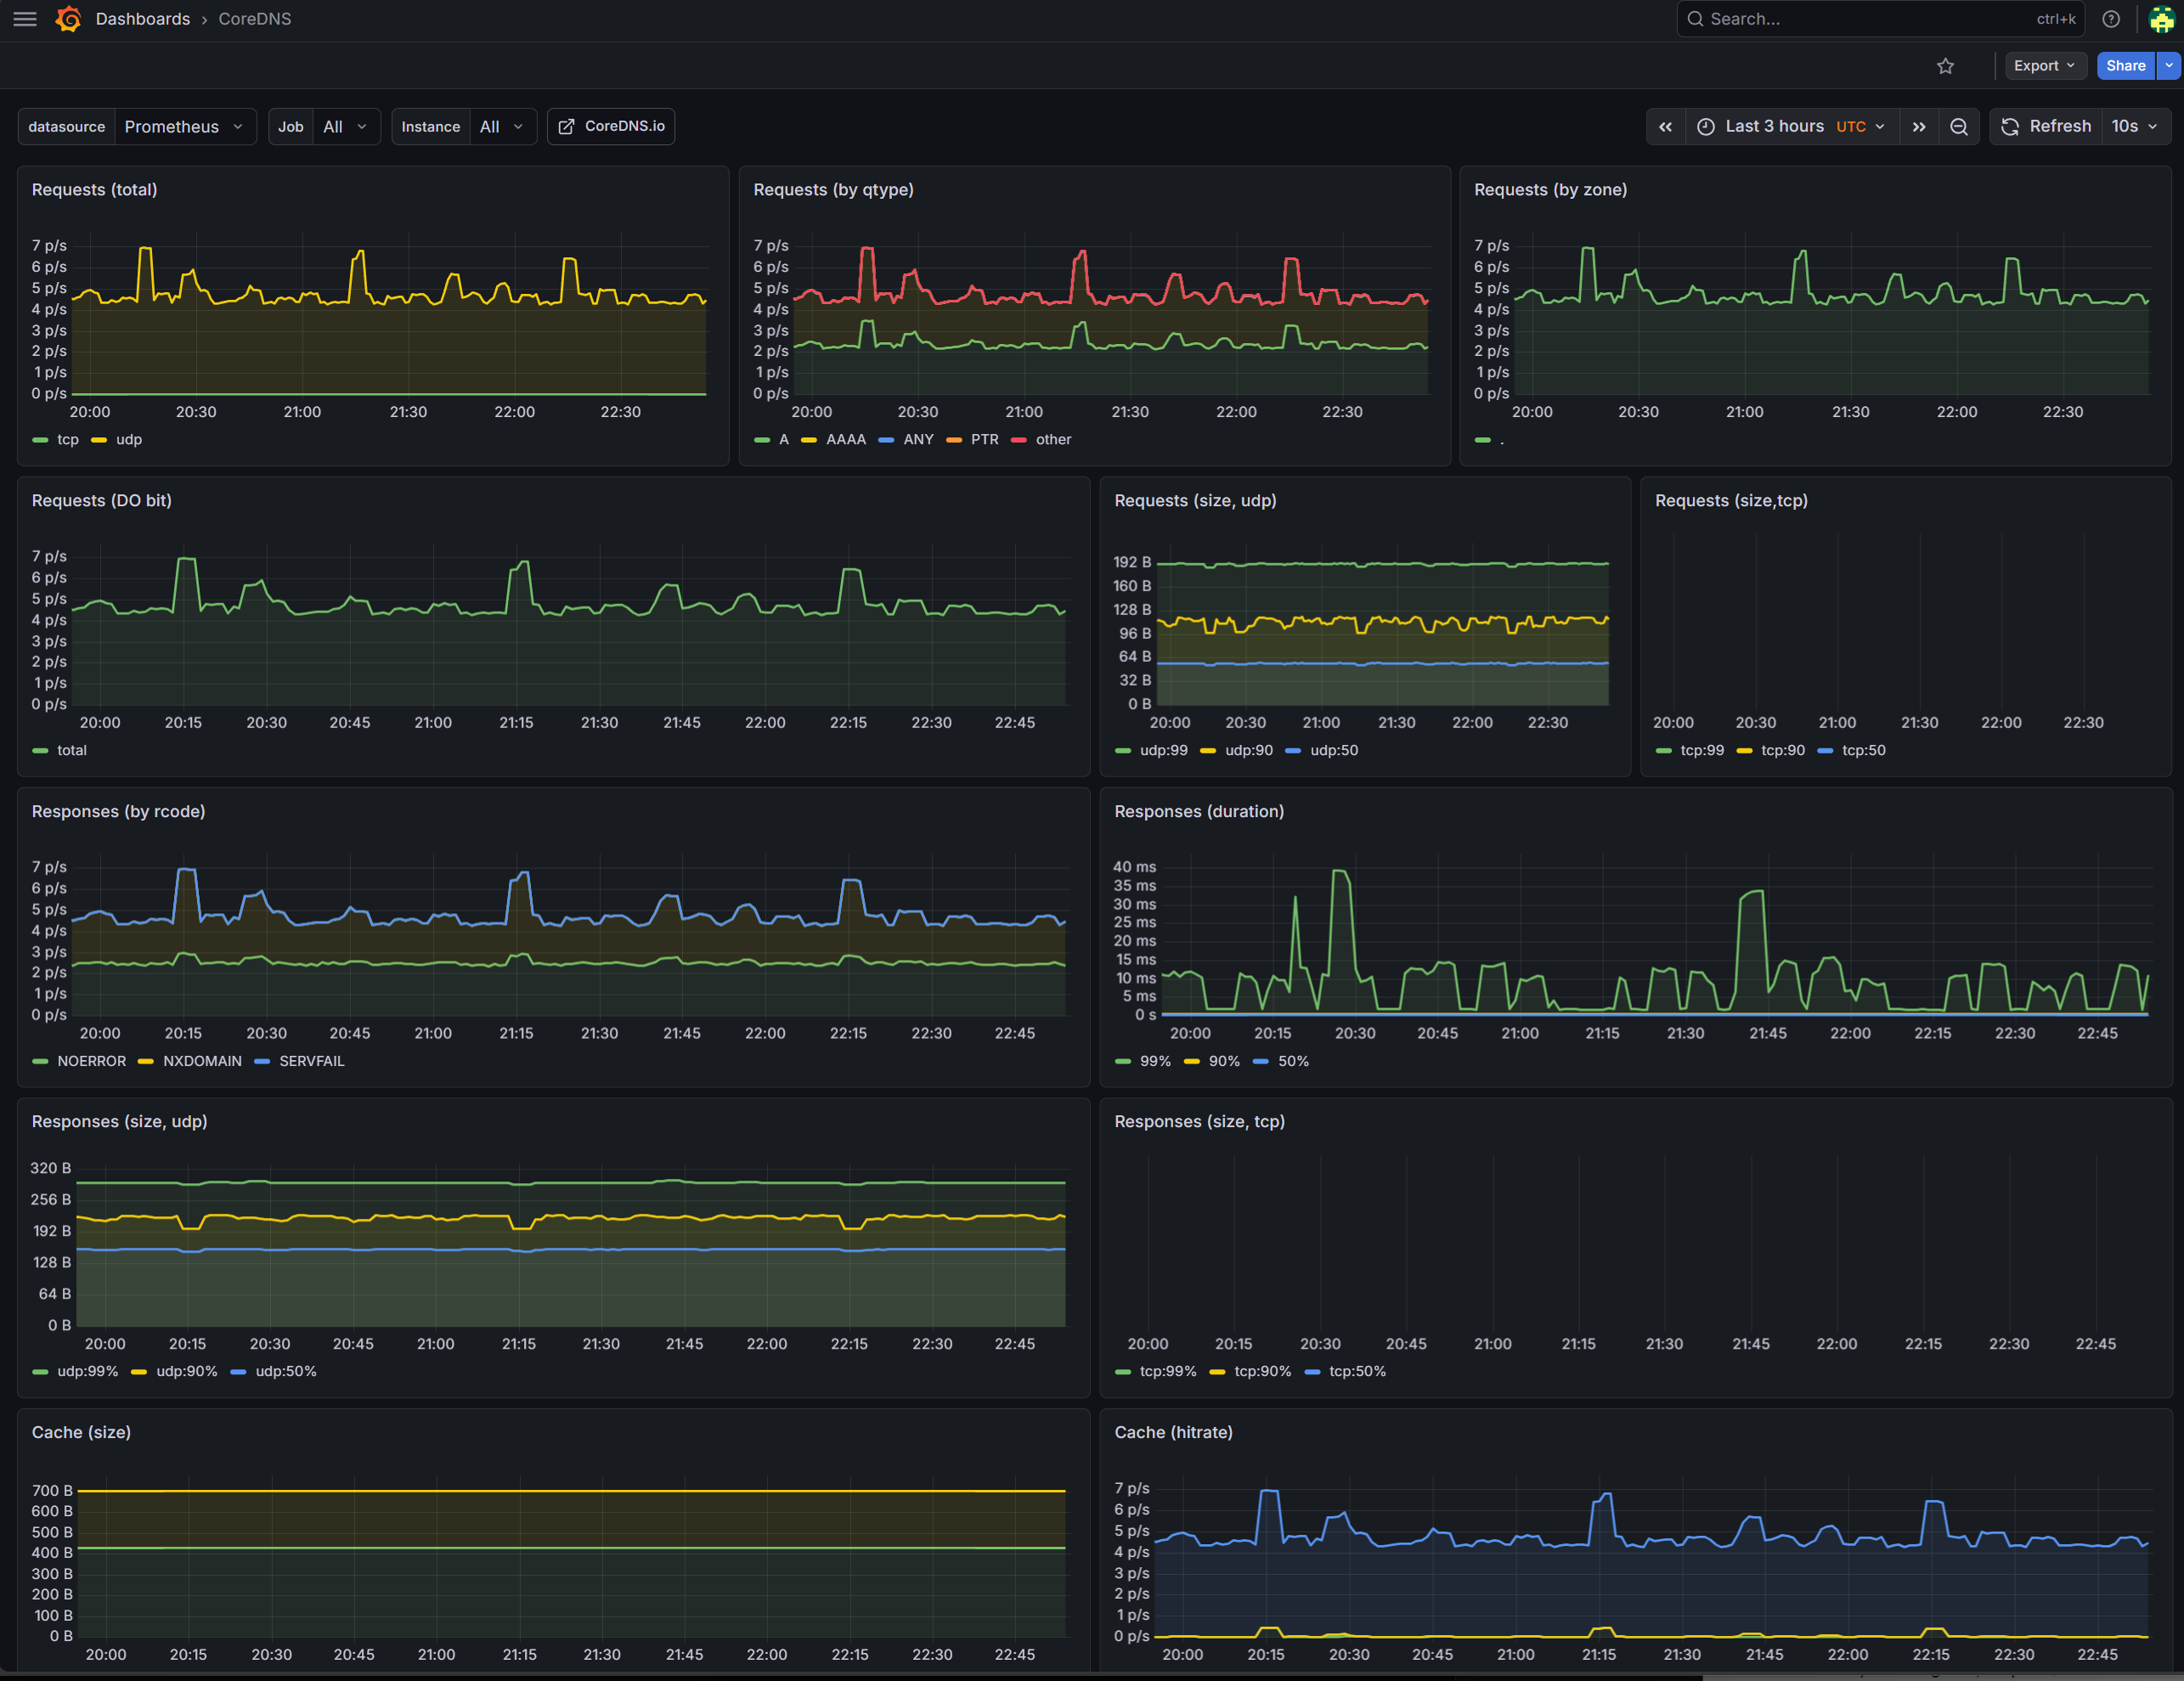Image resolution: width=2184 pixels, height=1681 pixels.
Task: Click the Requests (by zone) graph plot area
Action: (x=1831, y=315)
